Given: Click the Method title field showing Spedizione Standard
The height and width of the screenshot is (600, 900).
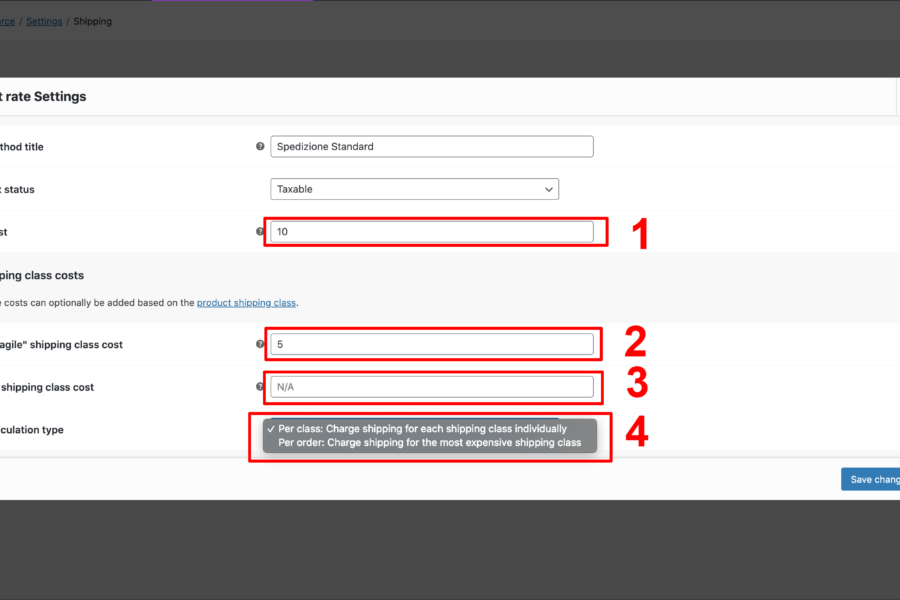Looking at the screenshot, I should click(x=431, y=146).
